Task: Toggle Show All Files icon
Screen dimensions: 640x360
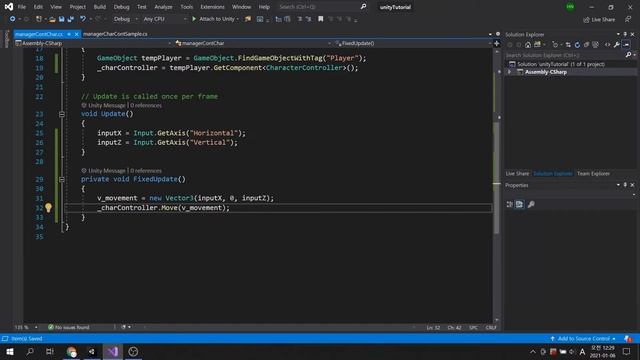Action: (x=596, y=44)
